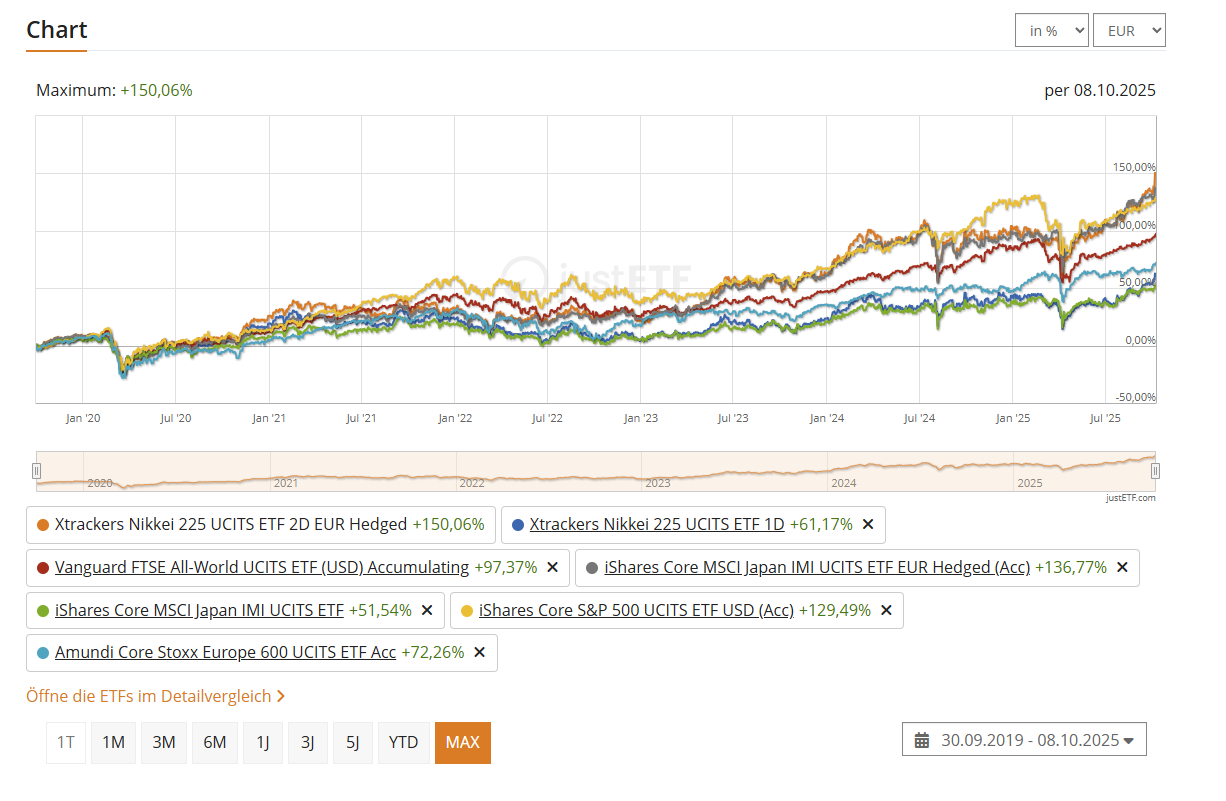Click the right handle of range navigator
The height and width of the screenshot is (801, 1226).
[x=1155, y=471]
